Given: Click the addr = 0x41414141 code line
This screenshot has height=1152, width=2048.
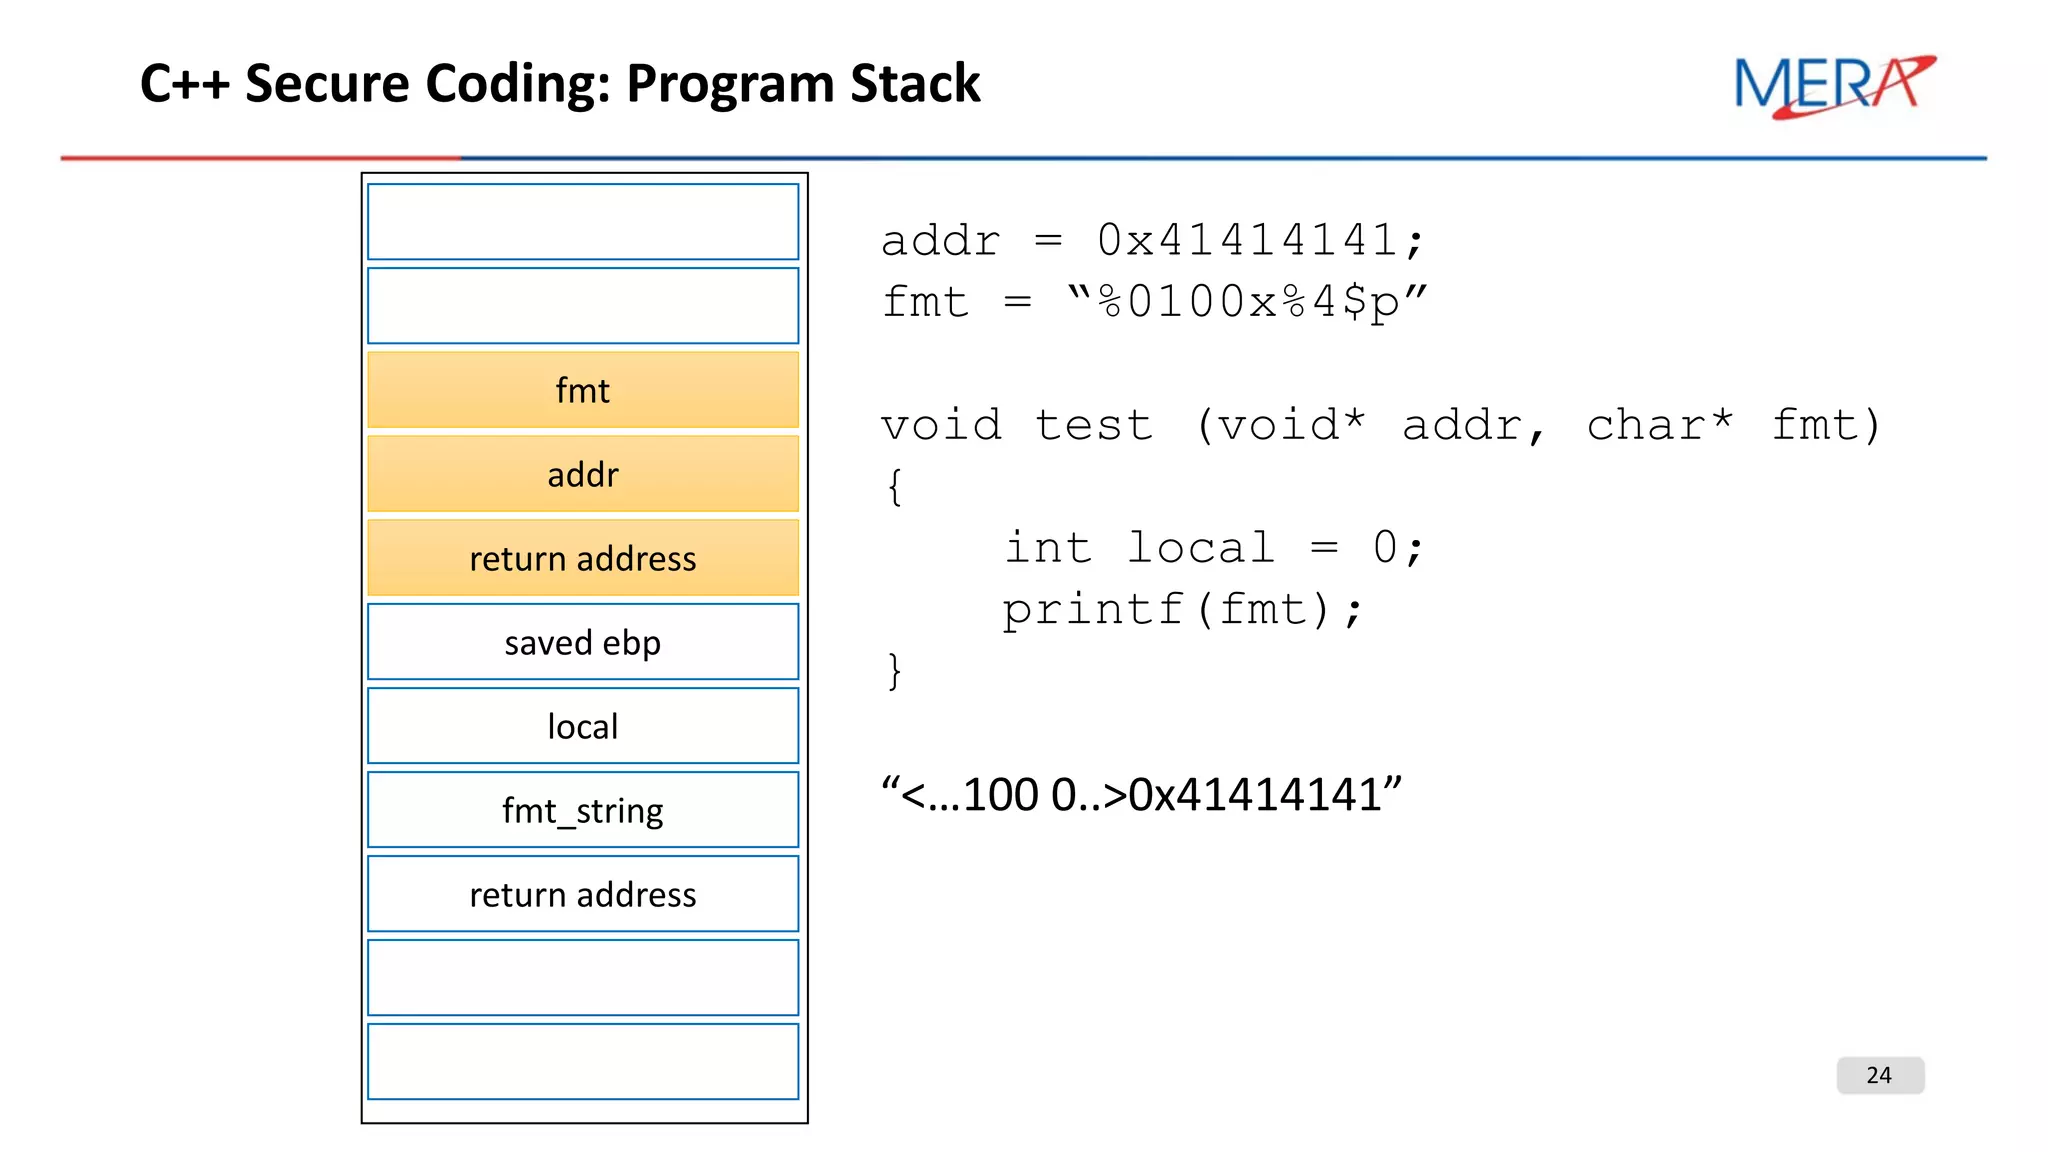Looking at the screenshot, I should 1150,241.
